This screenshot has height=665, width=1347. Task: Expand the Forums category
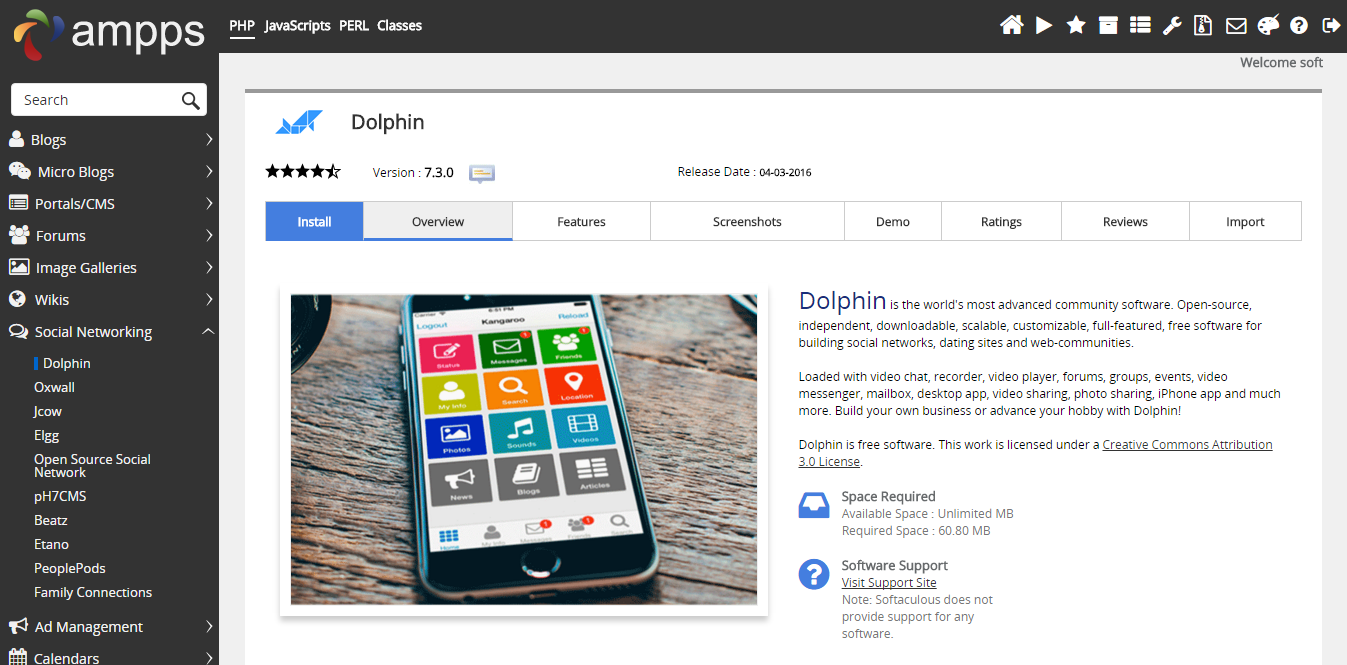click(x=209, y=235)
